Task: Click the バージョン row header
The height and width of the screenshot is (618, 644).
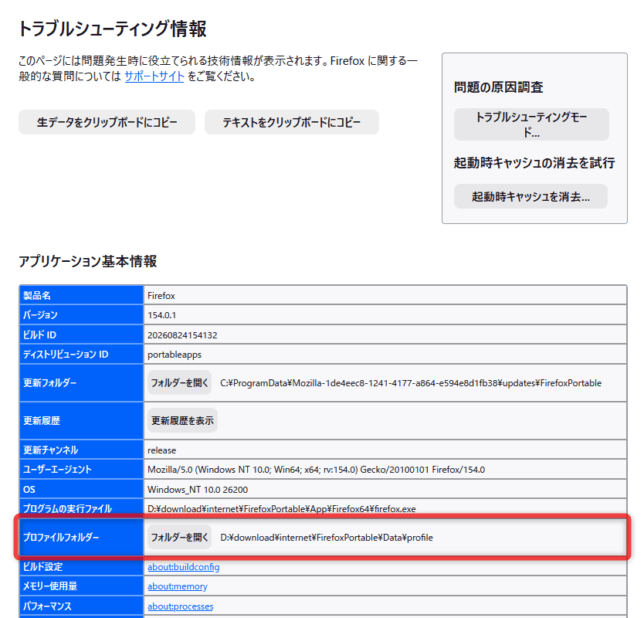Action: pos(81,315)
